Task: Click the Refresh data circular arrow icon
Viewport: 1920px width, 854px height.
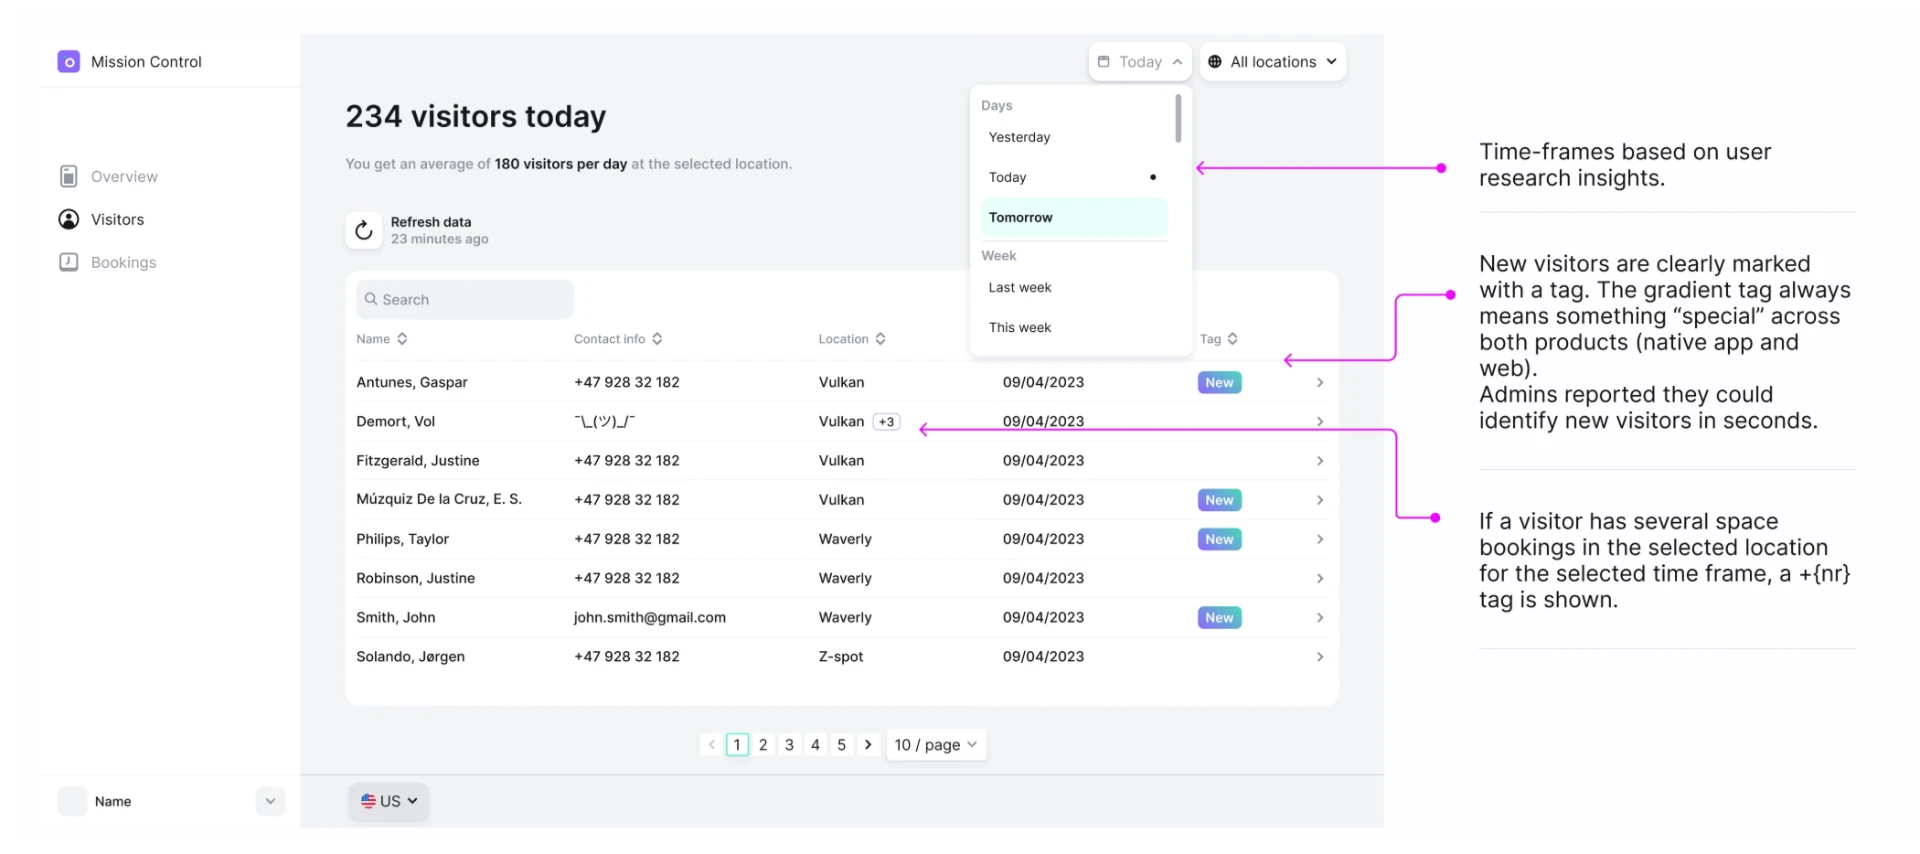Action: (364, 231)
